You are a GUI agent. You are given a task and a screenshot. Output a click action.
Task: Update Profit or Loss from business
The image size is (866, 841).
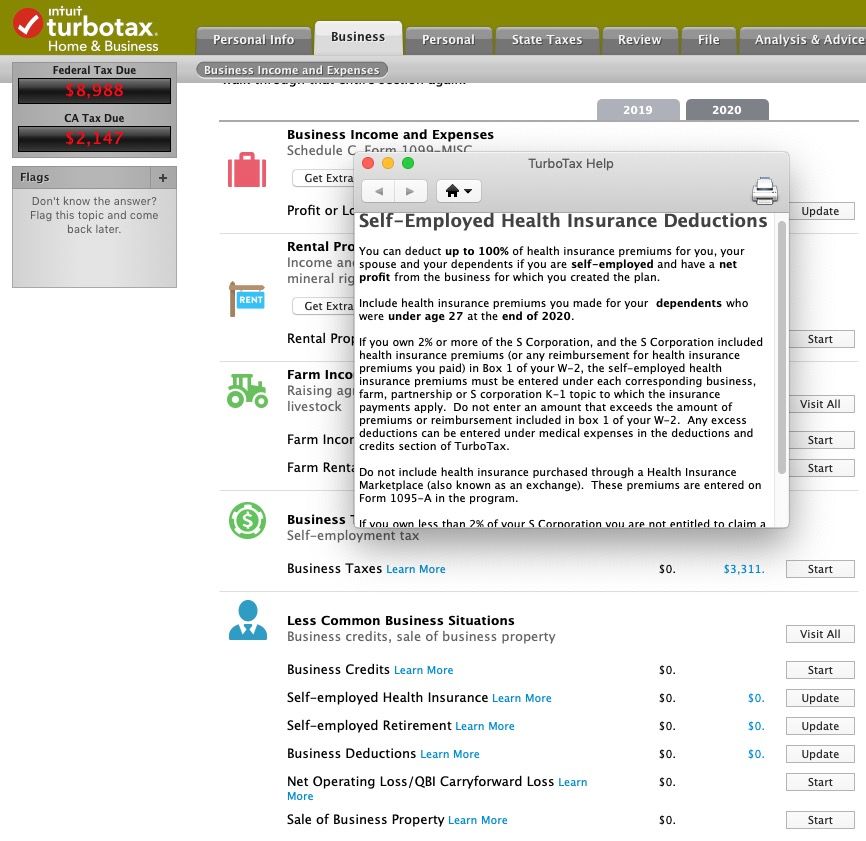(x=820, y=211)
